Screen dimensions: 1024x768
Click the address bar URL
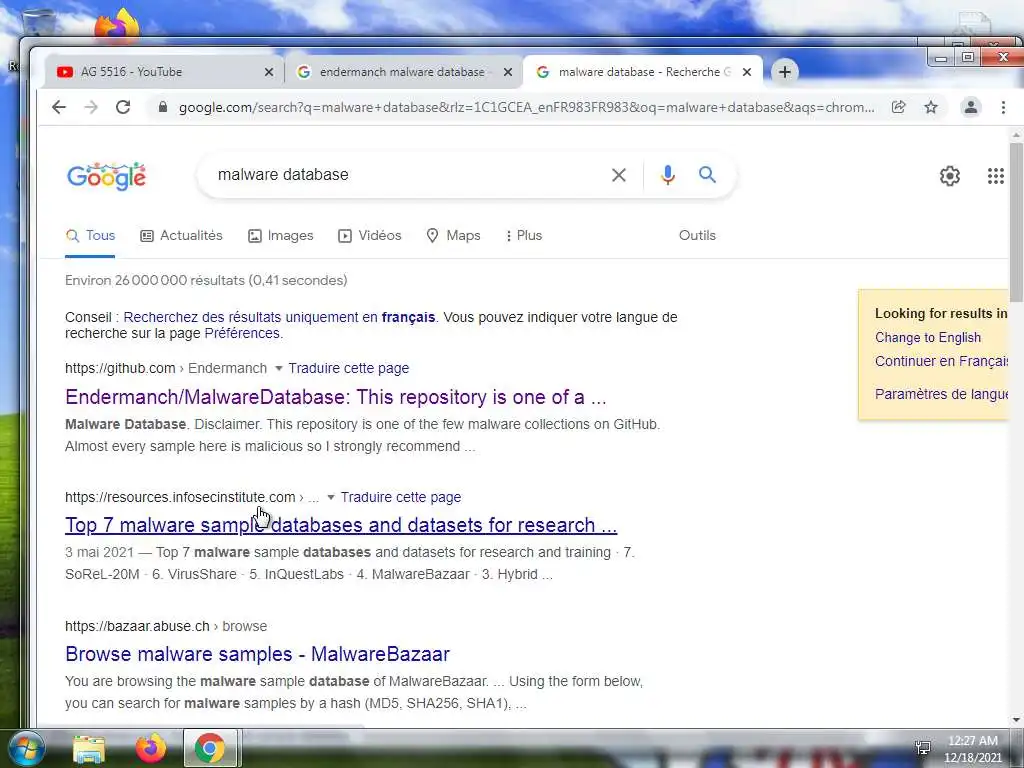point(526,107)
